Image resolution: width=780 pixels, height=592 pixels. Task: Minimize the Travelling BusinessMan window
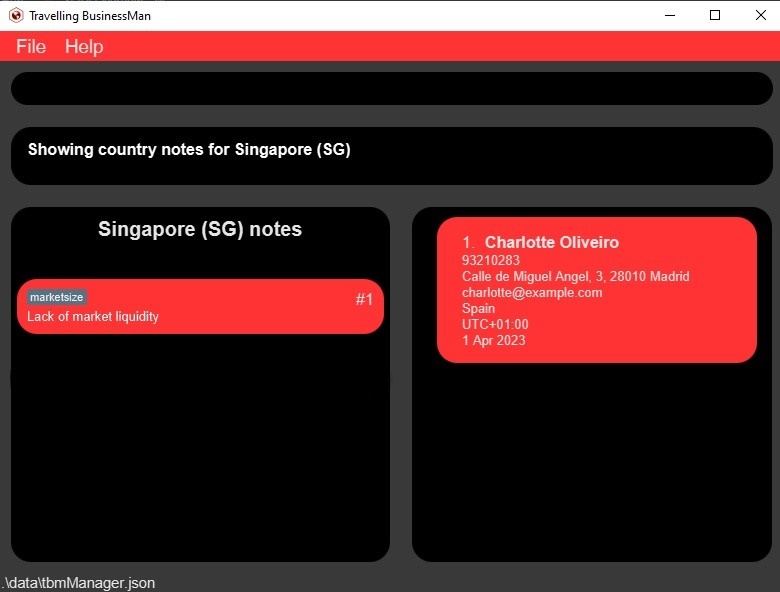click(670, 15)
